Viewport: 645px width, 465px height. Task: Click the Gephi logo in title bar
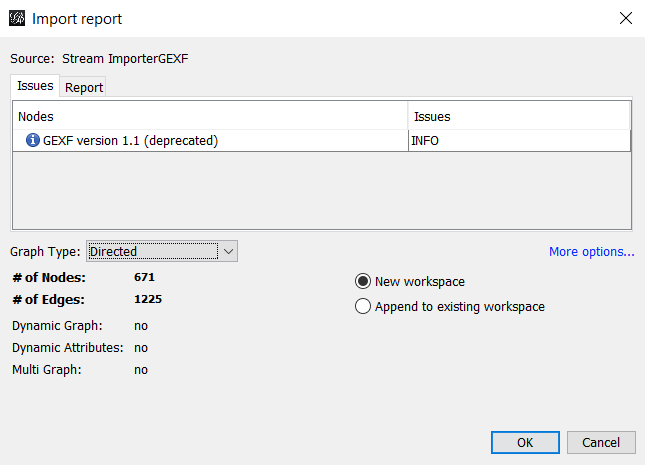[17, 18]
